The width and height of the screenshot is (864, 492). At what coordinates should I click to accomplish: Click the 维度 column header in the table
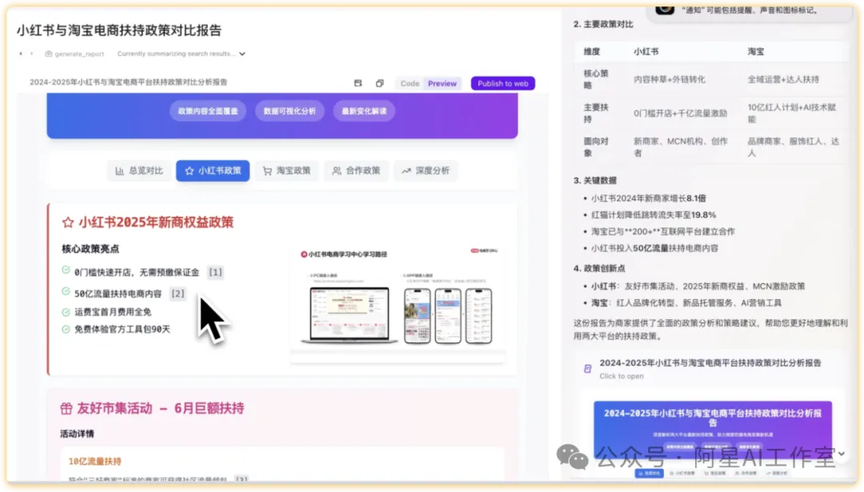tap(591, 51)
